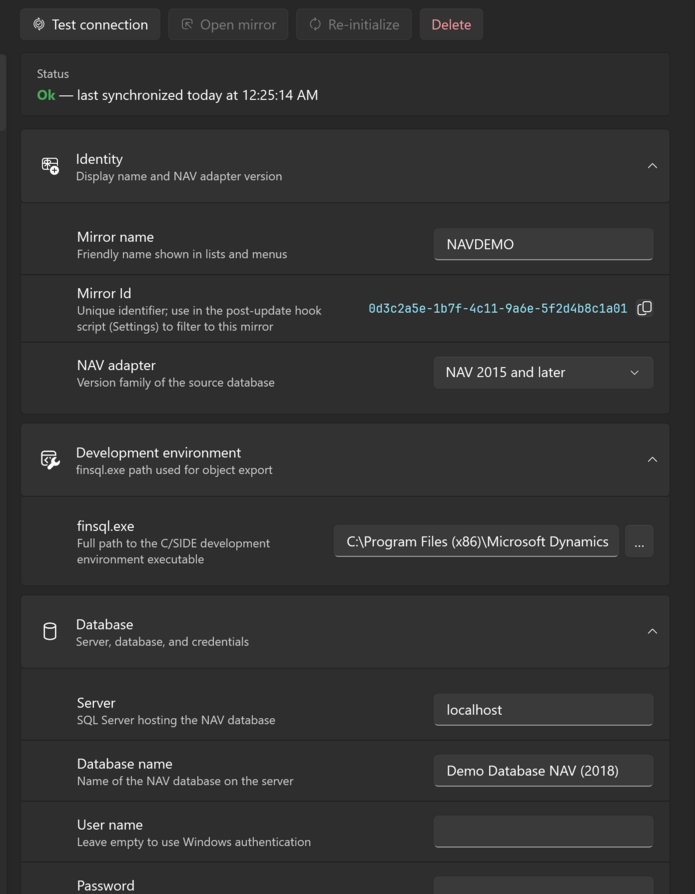Click the Identity section icon
Image resolution: width=695 pixels, height=894 pixels.
tap(50, 166)
